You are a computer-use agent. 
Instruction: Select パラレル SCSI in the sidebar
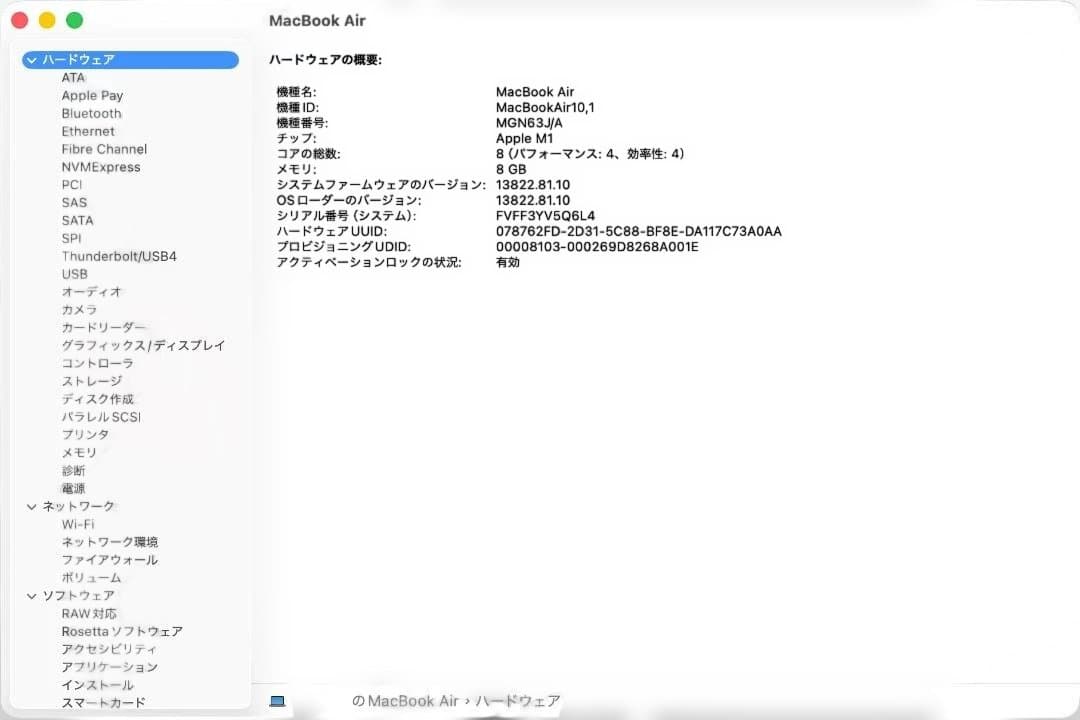(101, 418)
